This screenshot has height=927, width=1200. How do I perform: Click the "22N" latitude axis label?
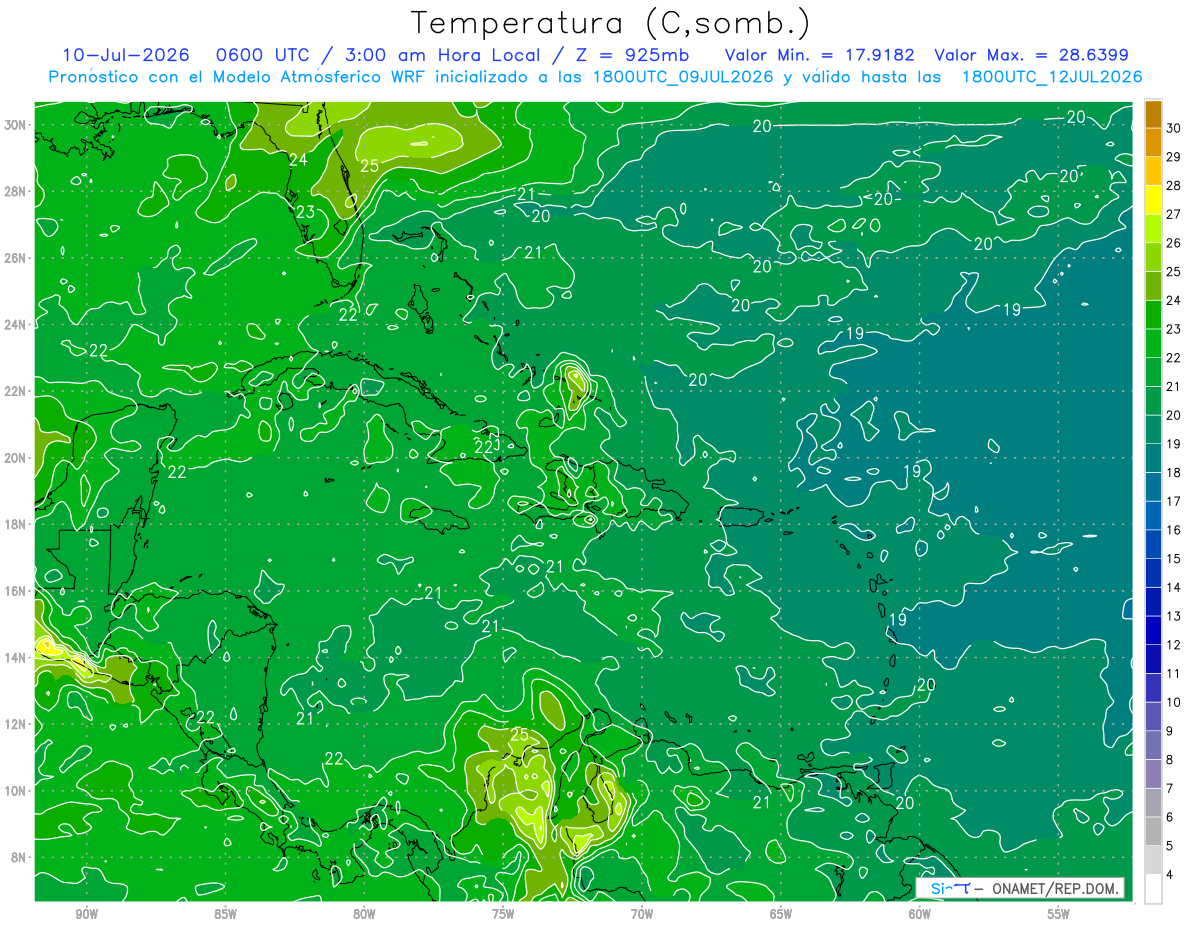[16, 391]
